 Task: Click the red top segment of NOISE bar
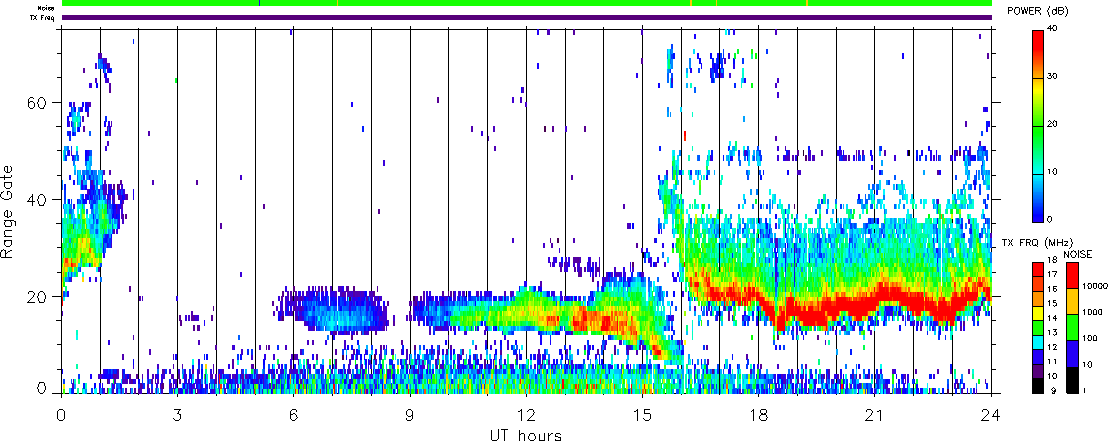pos(1073,275)
